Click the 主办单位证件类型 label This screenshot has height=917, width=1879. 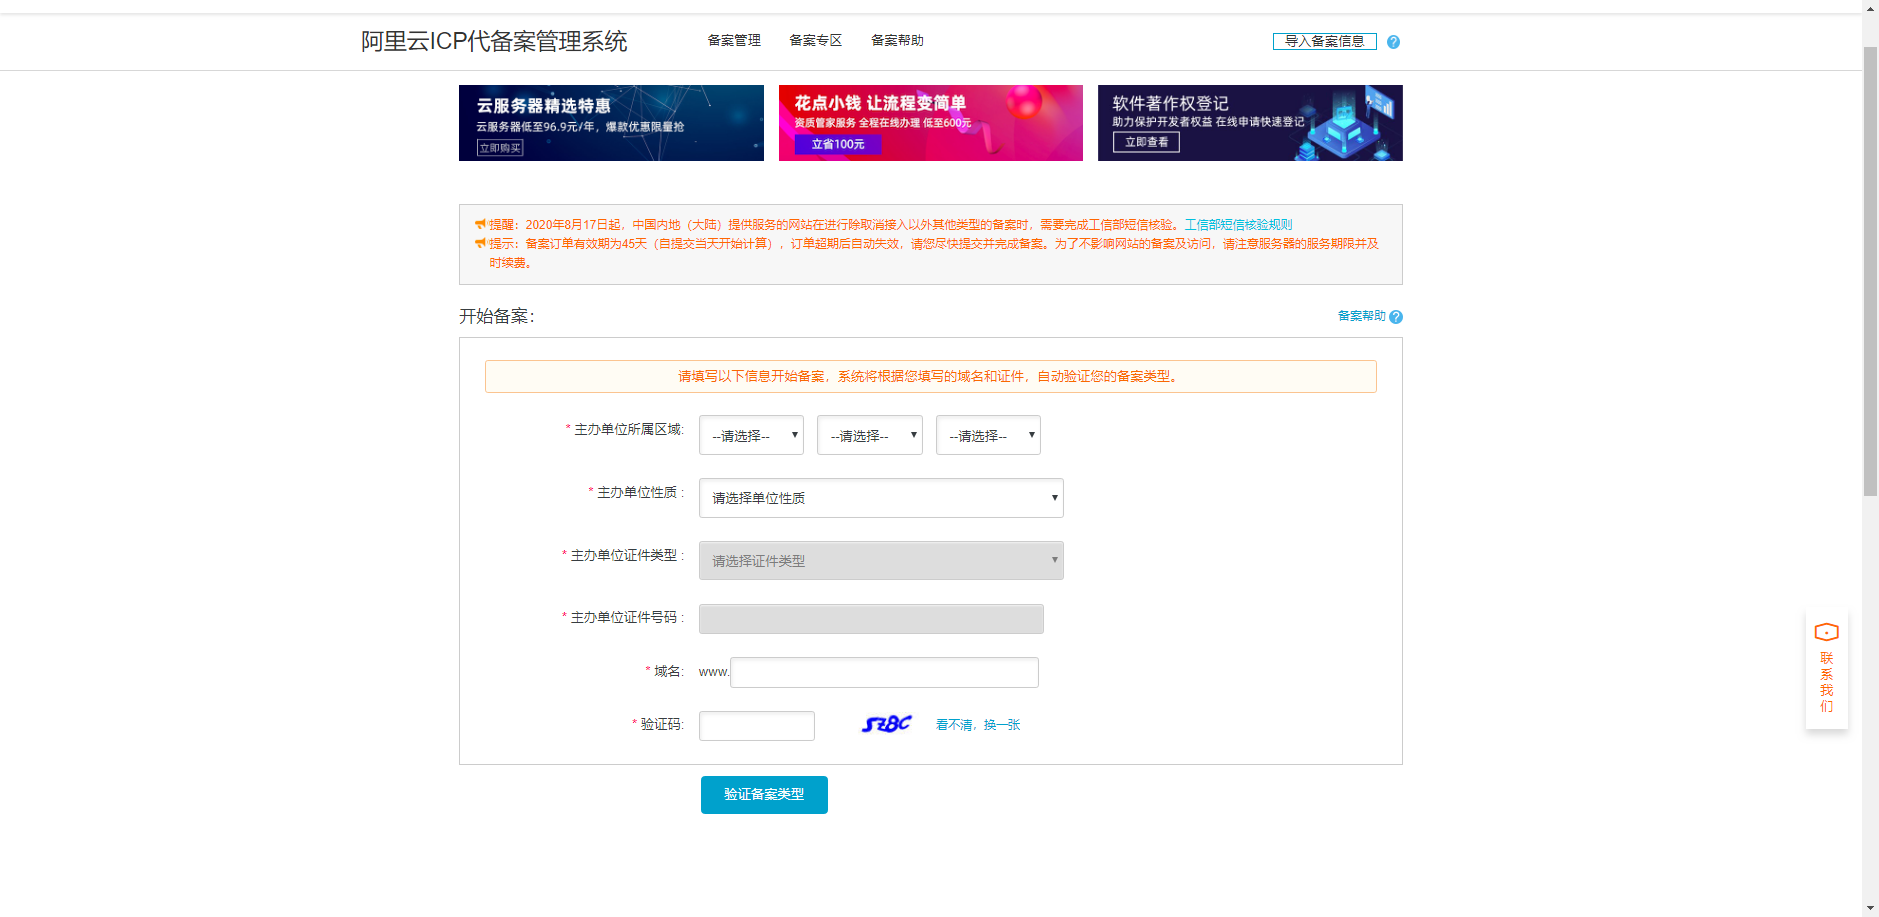(626, 556)
